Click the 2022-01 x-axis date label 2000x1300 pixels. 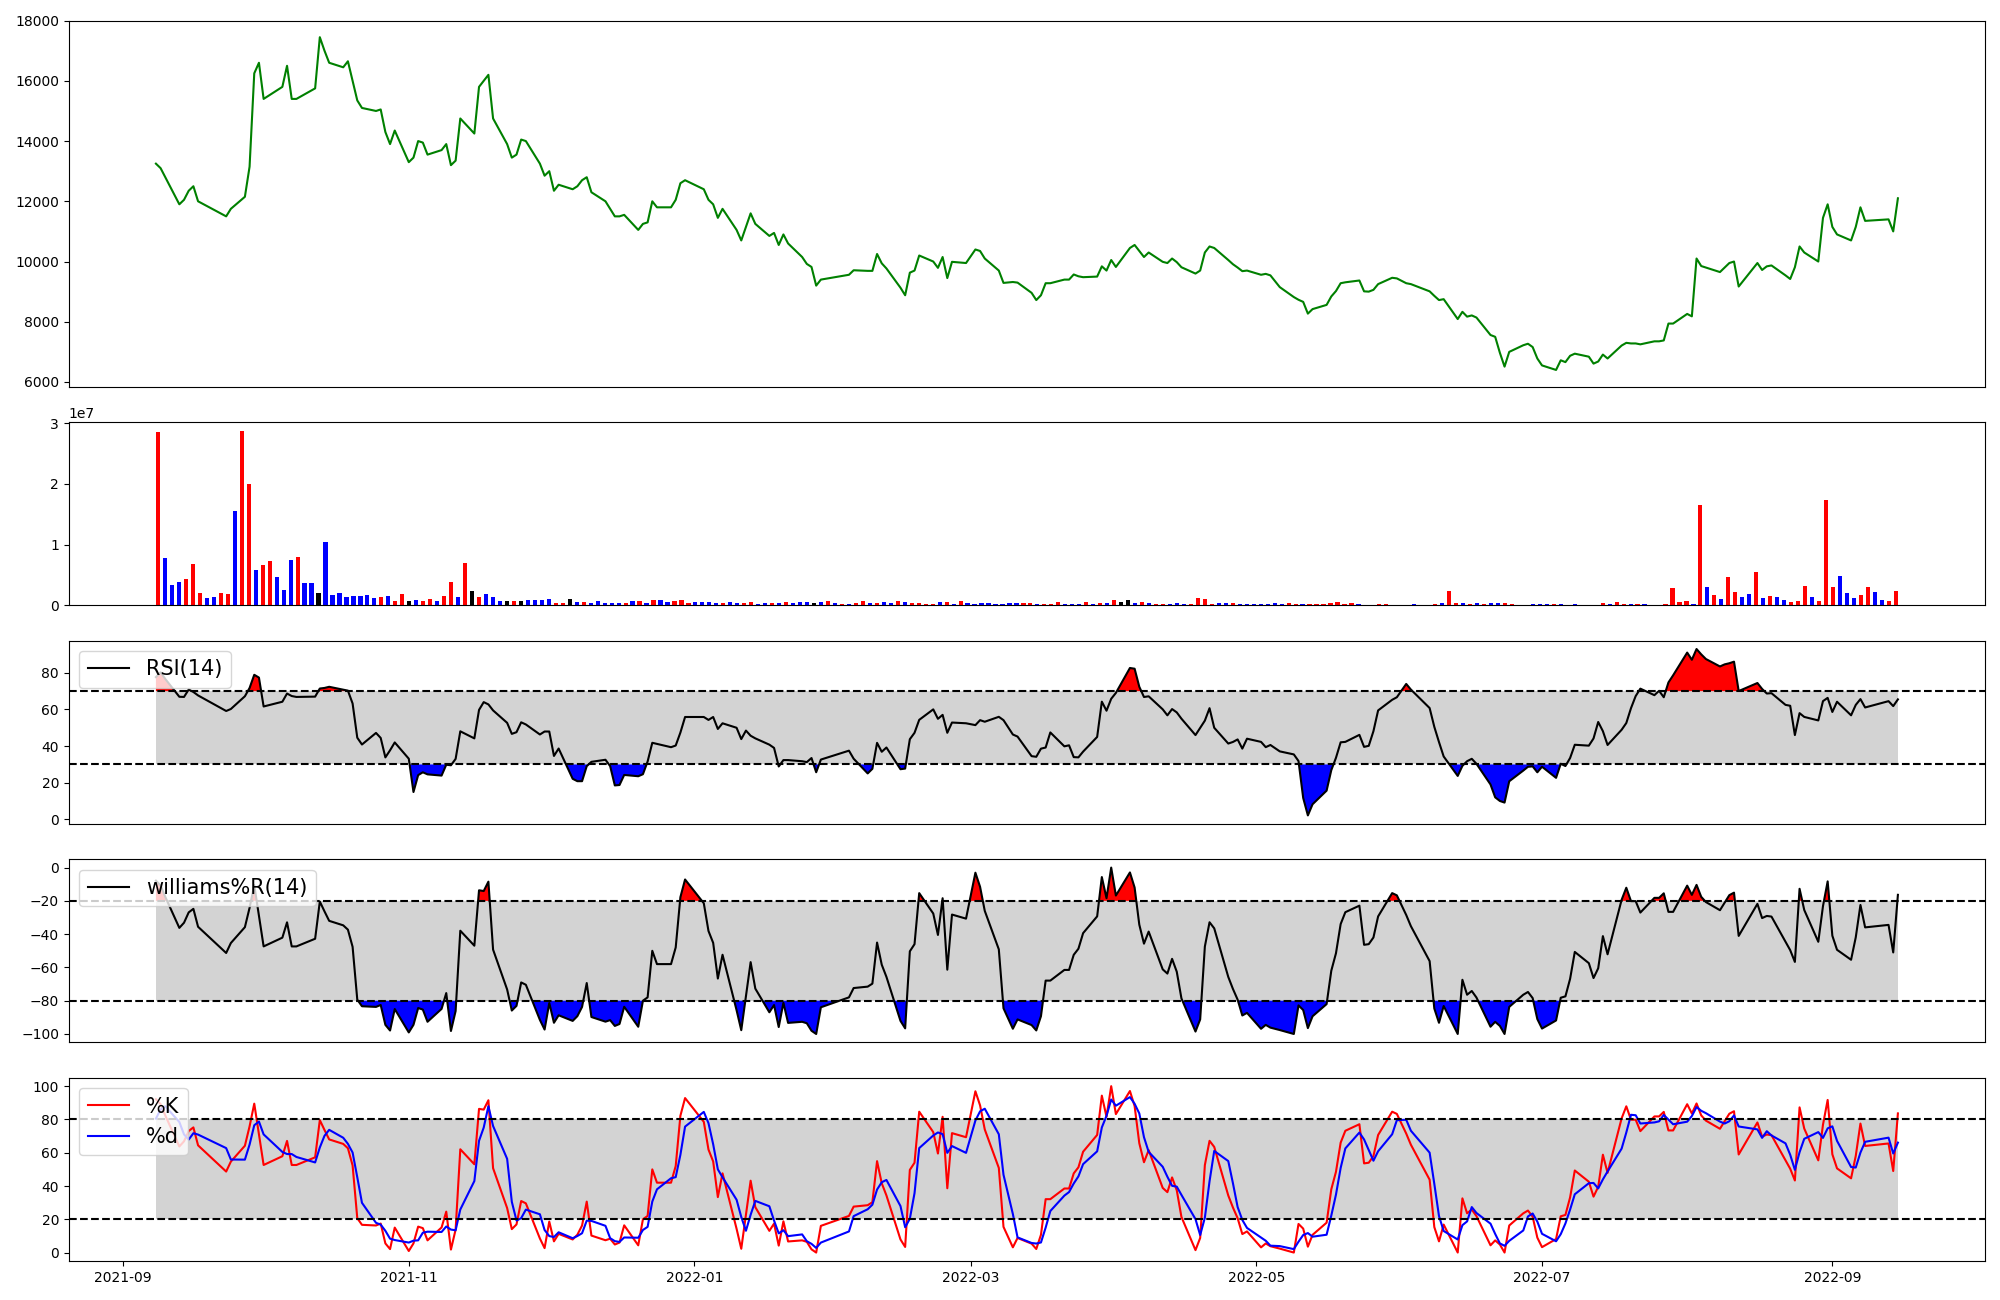coord(694,1277)
